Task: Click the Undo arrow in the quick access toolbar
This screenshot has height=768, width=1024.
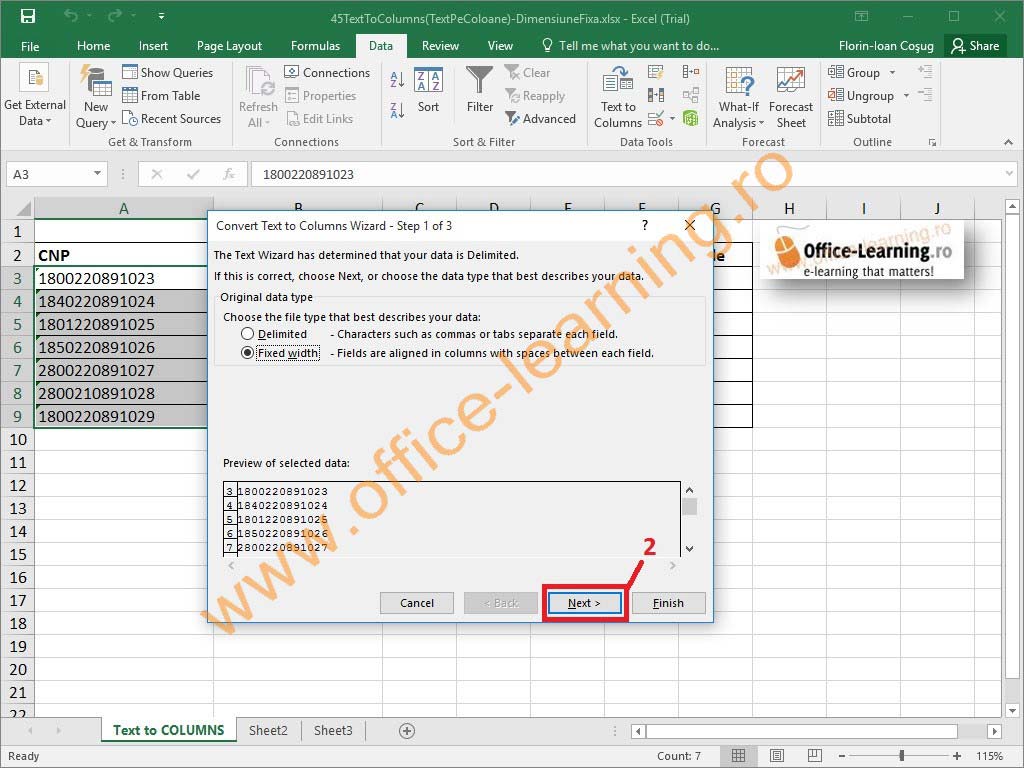Action: click(71, 16)
